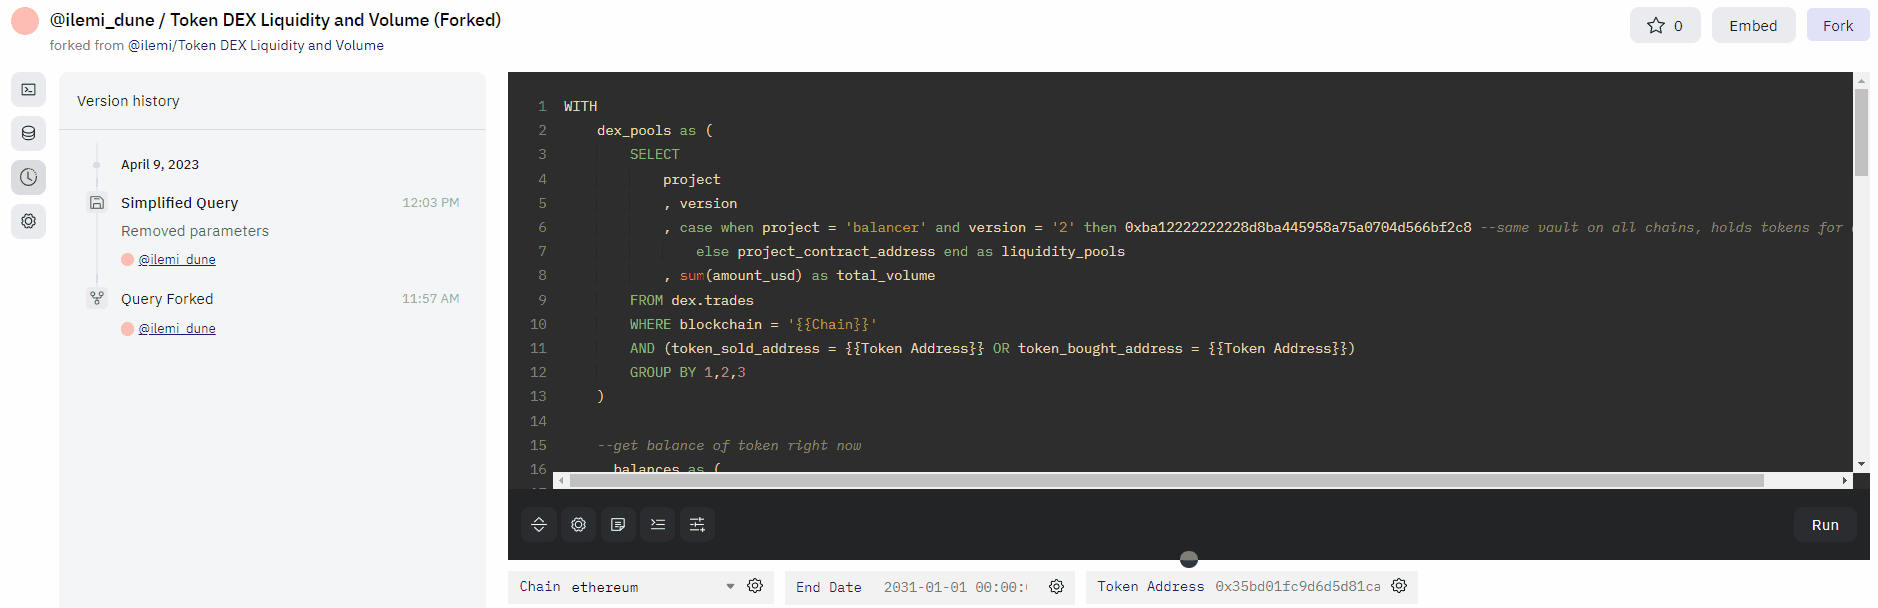Select the Query Forked version entry

167,299
